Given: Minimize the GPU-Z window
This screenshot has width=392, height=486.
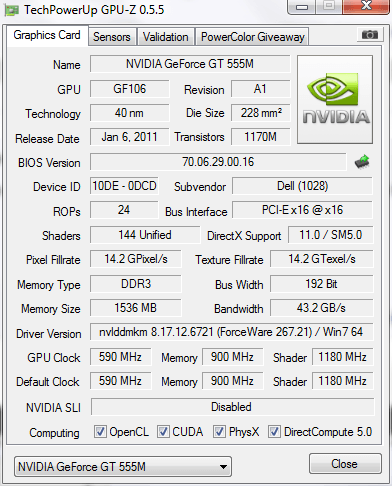Looking at the screenshot, I should coord(301,7).
